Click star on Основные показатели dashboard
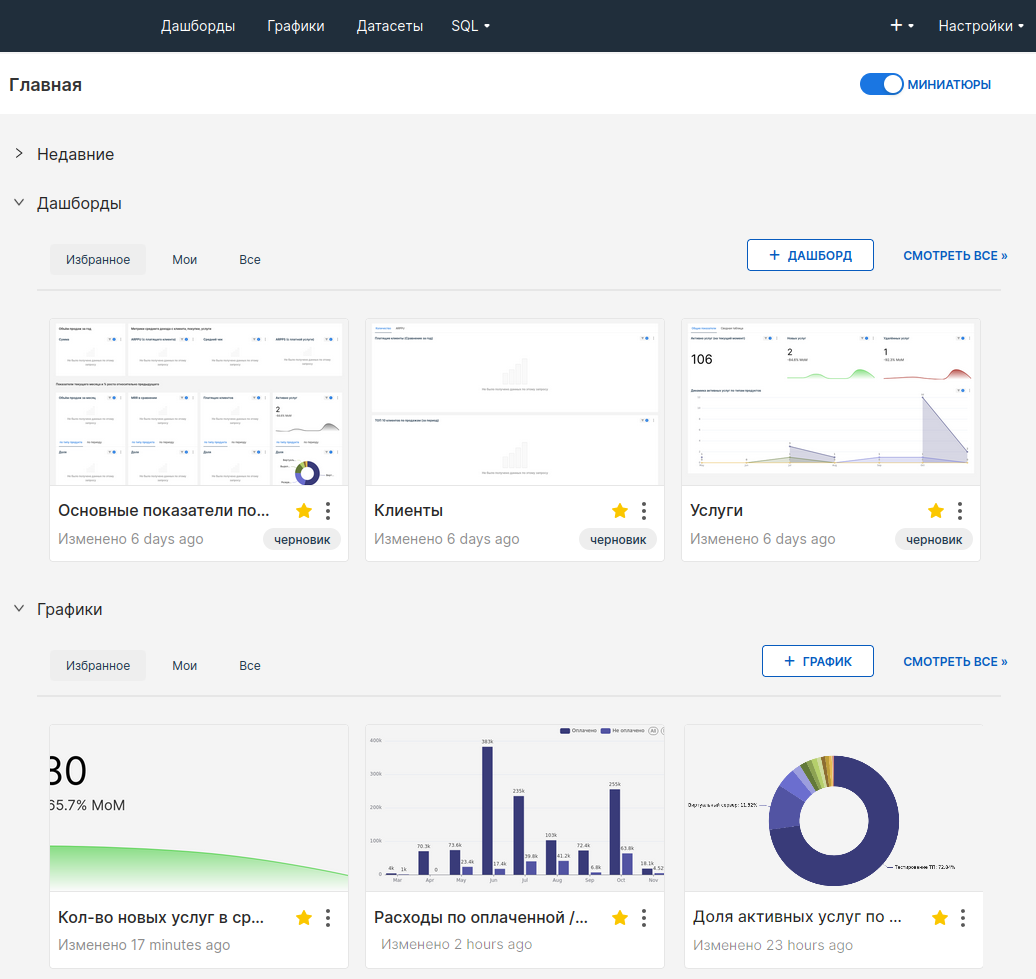 [x=304, y=511]
